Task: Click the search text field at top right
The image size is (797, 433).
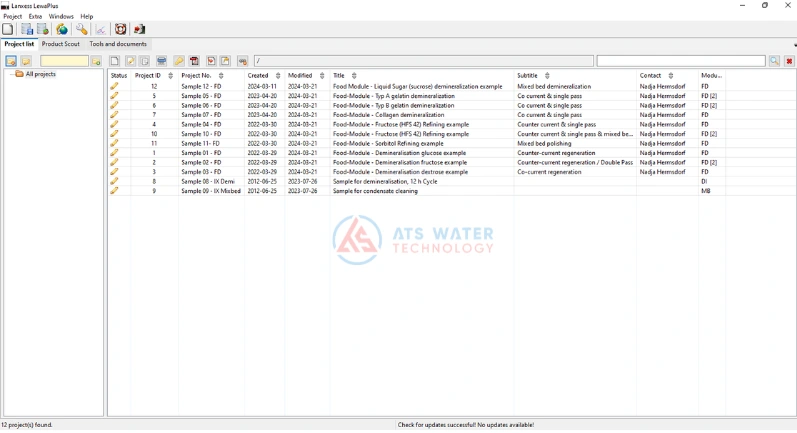Action: click(x=680, y=61)
